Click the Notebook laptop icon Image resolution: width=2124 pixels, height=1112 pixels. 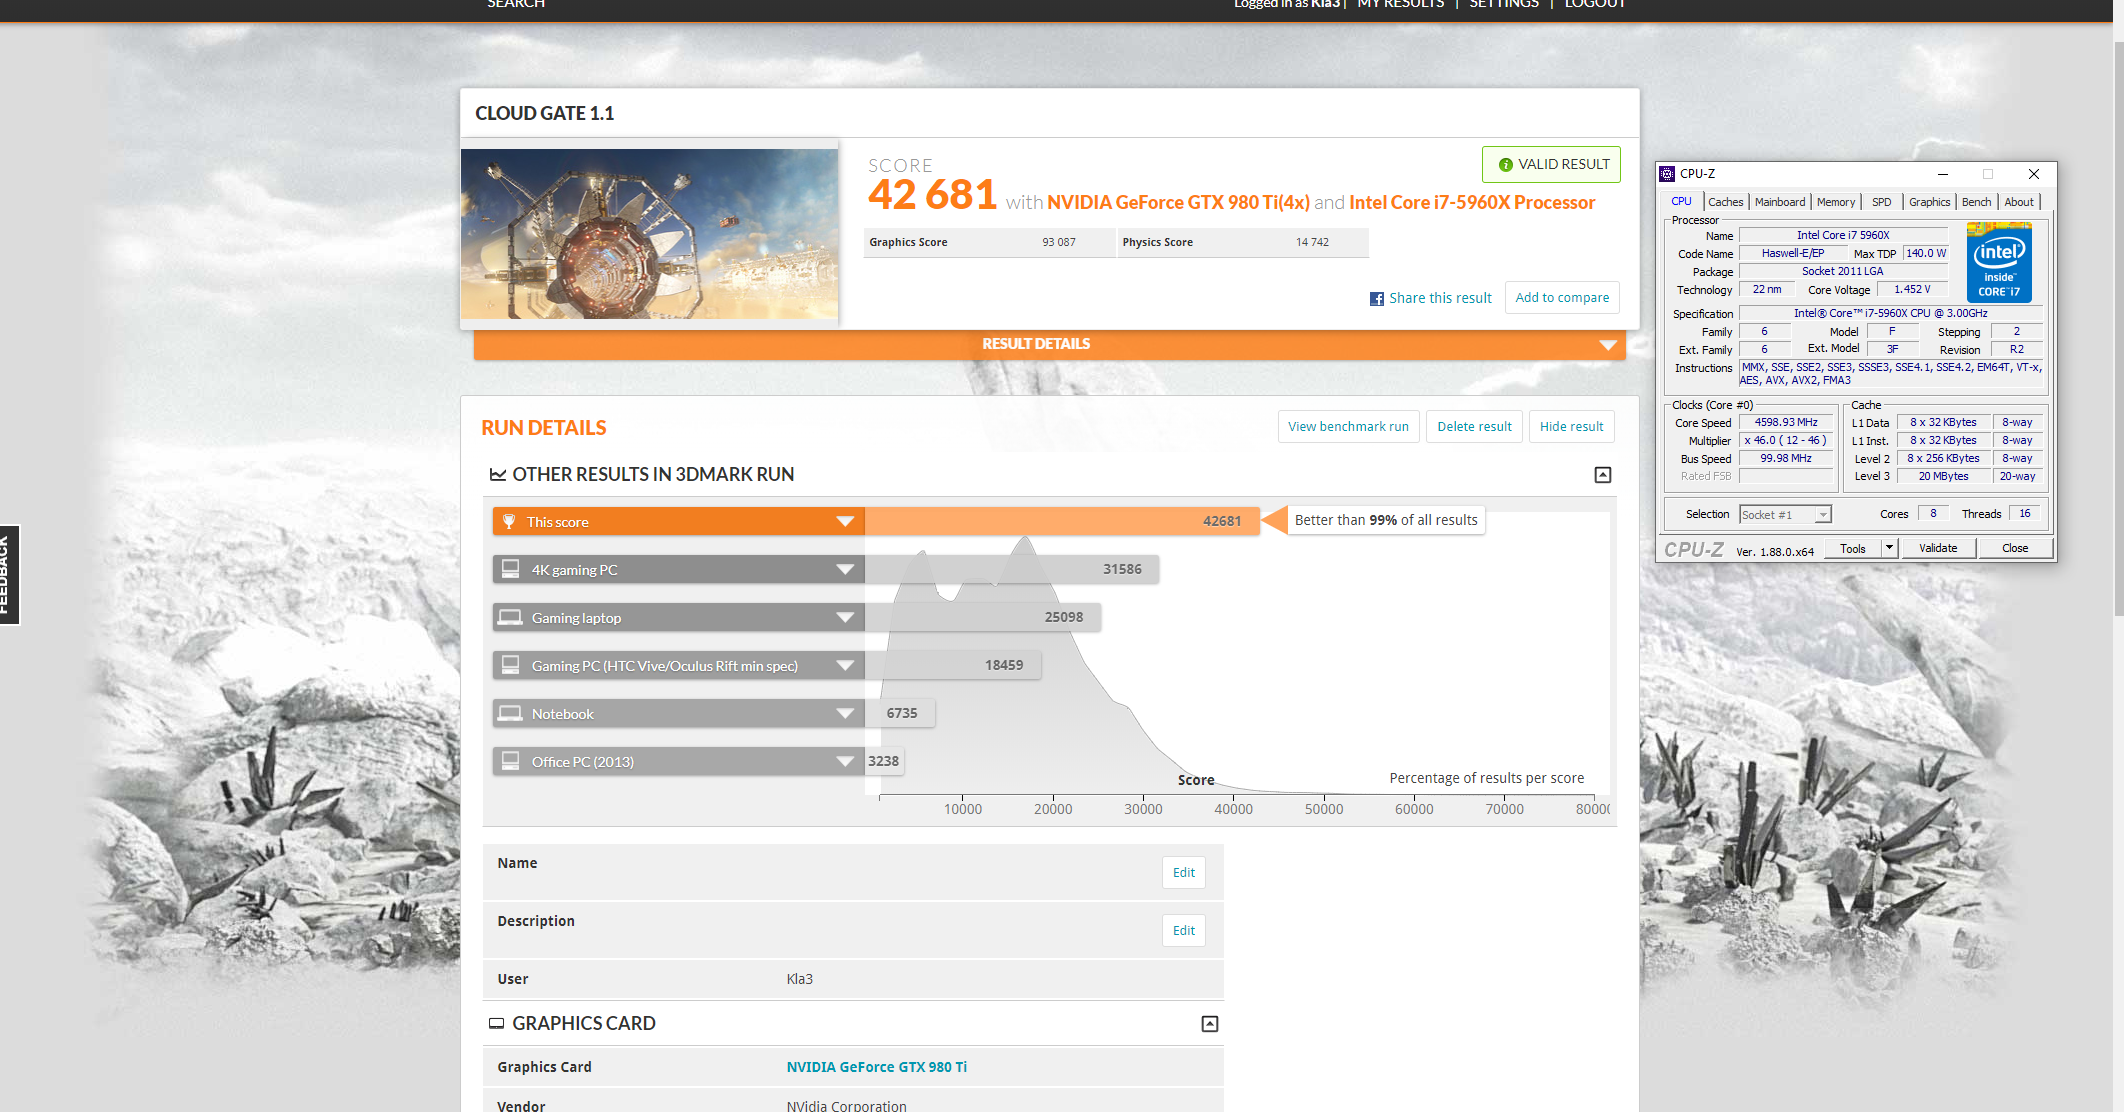pos(510,713)
